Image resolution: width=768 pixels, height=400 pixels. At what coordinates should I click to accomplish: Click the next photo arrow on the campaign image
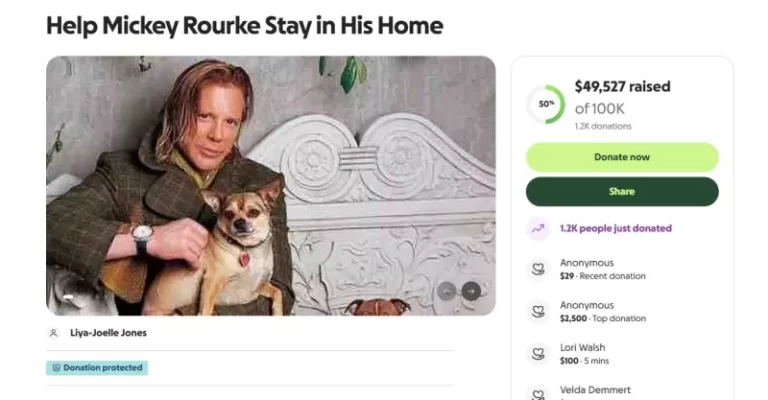coord(471,291)
